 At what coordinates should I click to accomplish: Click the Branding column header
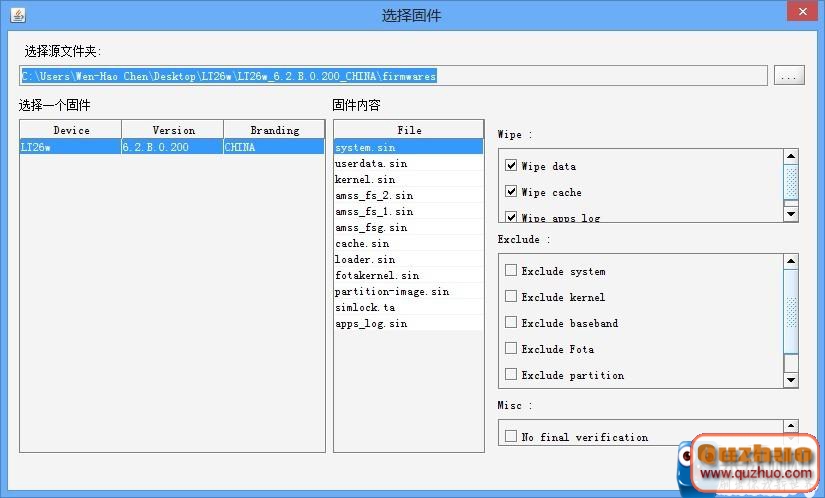(x=274, y=130)
